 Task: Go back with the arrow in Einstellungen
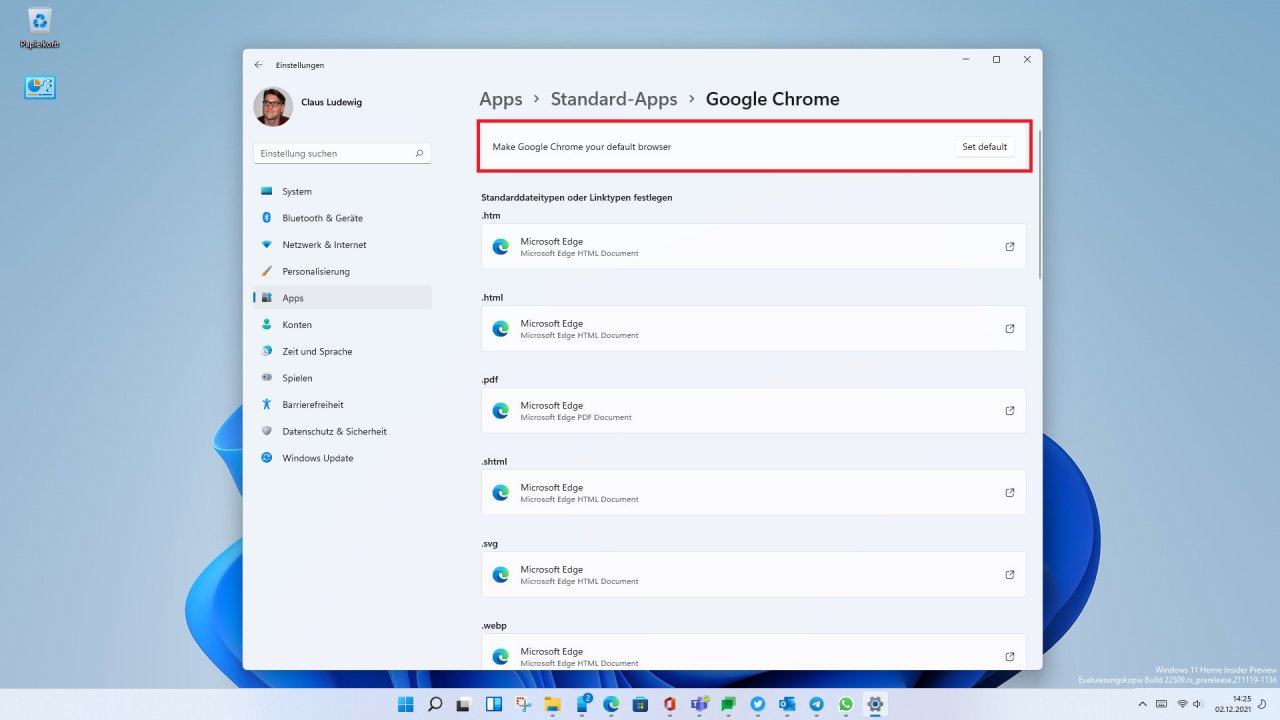coord(259,65)
